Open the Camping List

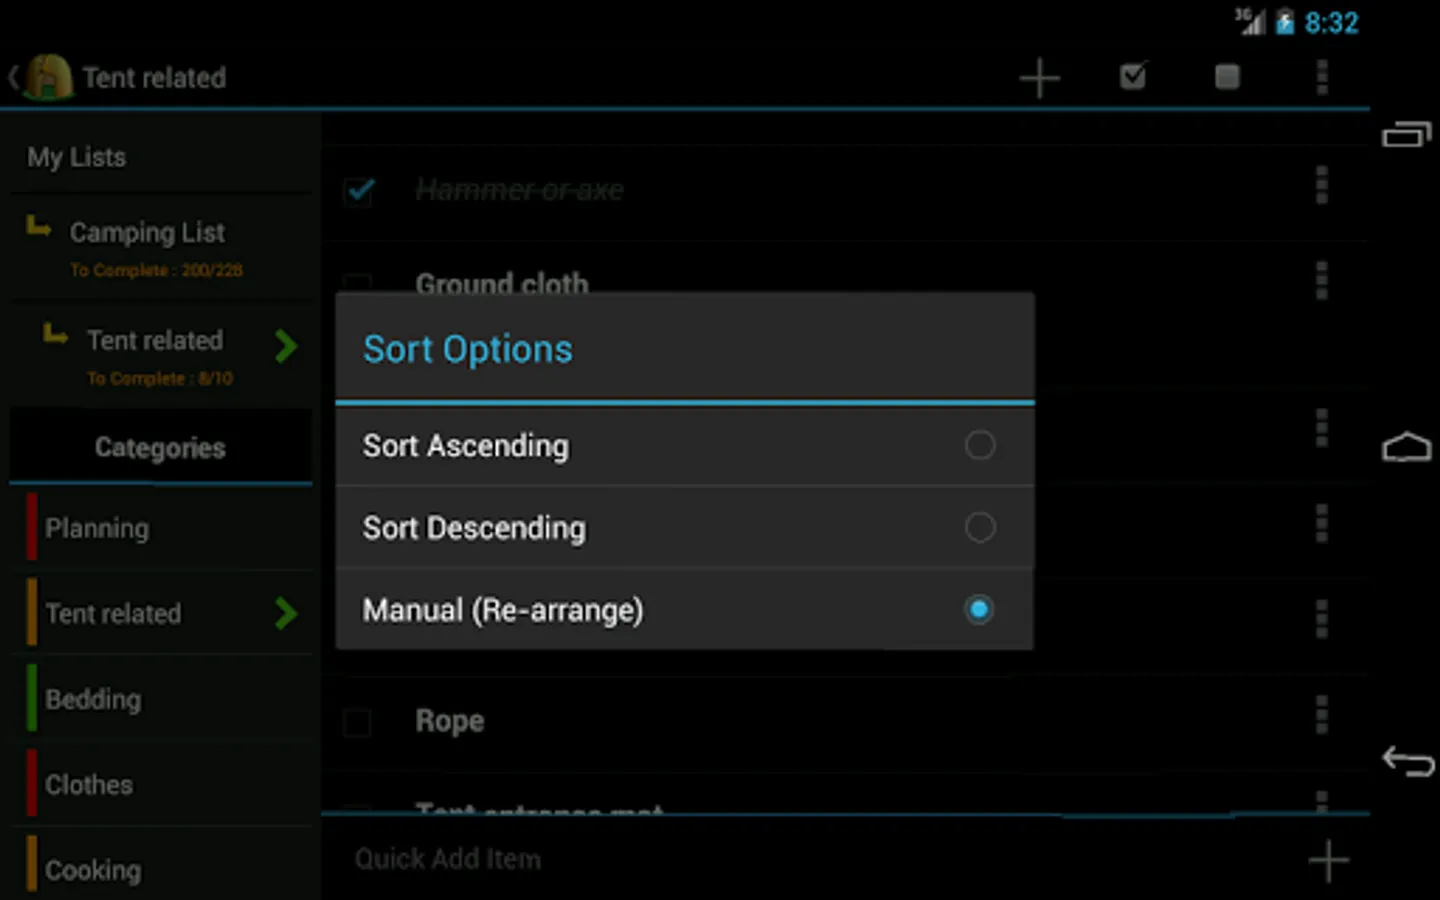click(148, 233)
